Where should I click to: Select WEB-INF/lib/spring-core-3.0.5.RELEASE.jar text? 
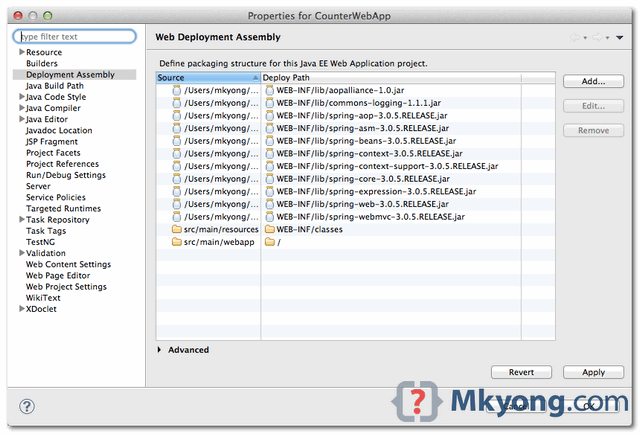(363, 179)
